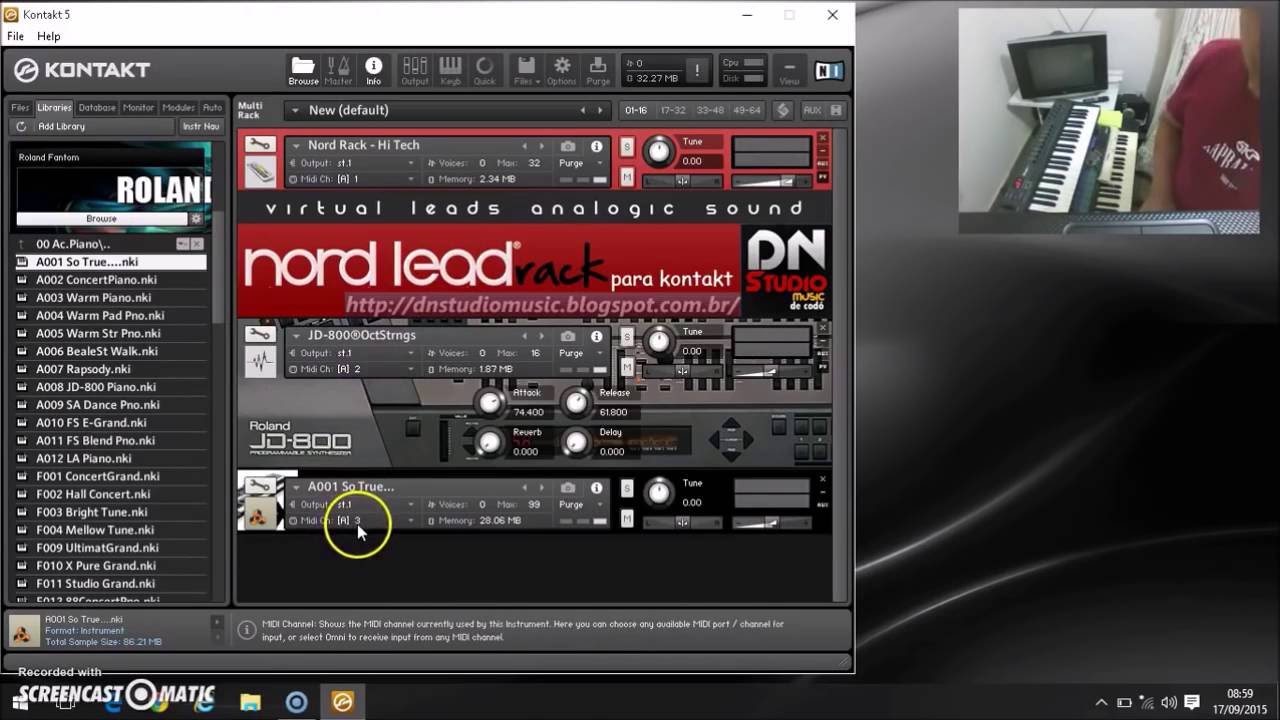Click Nord Rack volume slider
Screen dimensions: 1280x720
[771, 181]
